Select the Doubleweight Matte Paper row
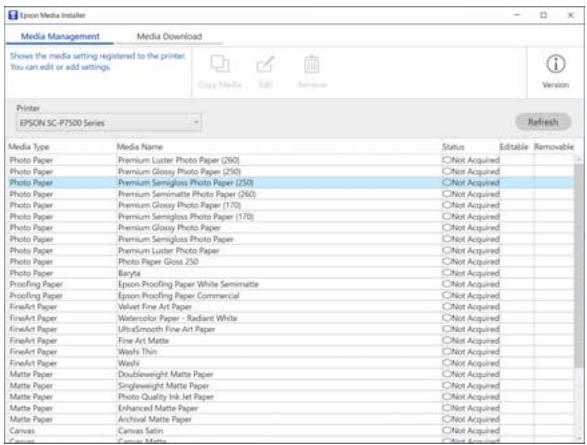The width and height of the screenshot is (587, 445). pyautogui.click(x=291, y=374)
